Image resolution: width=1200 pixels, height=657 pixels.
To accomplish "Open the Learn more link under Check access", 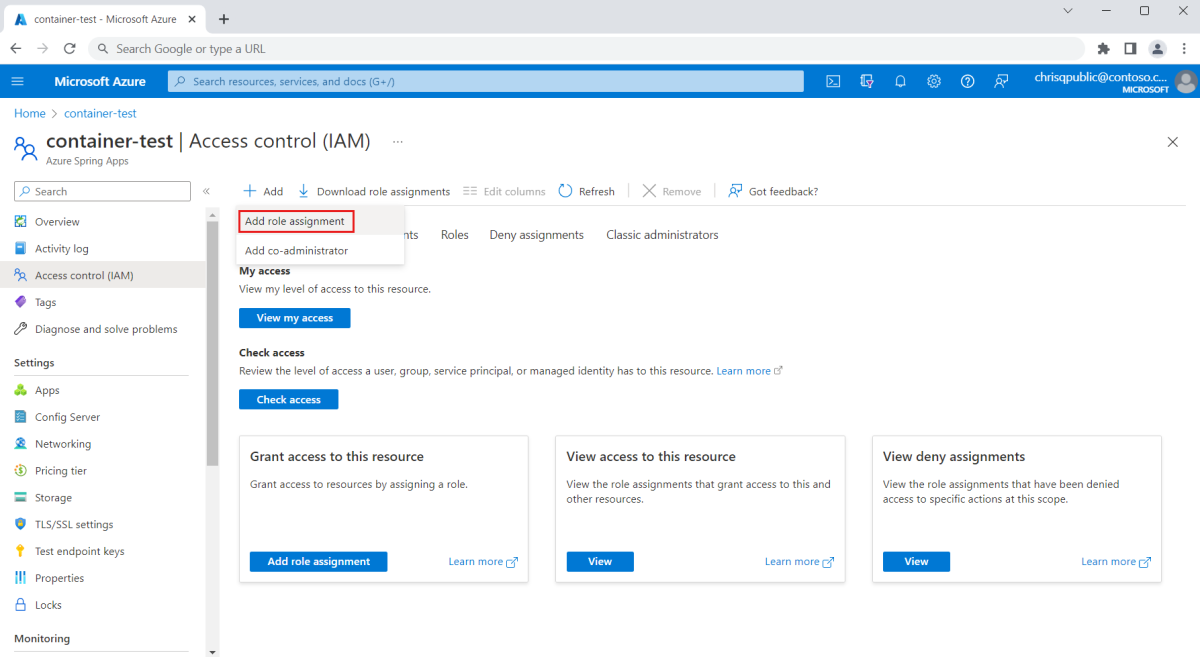I will click(743, 370).
